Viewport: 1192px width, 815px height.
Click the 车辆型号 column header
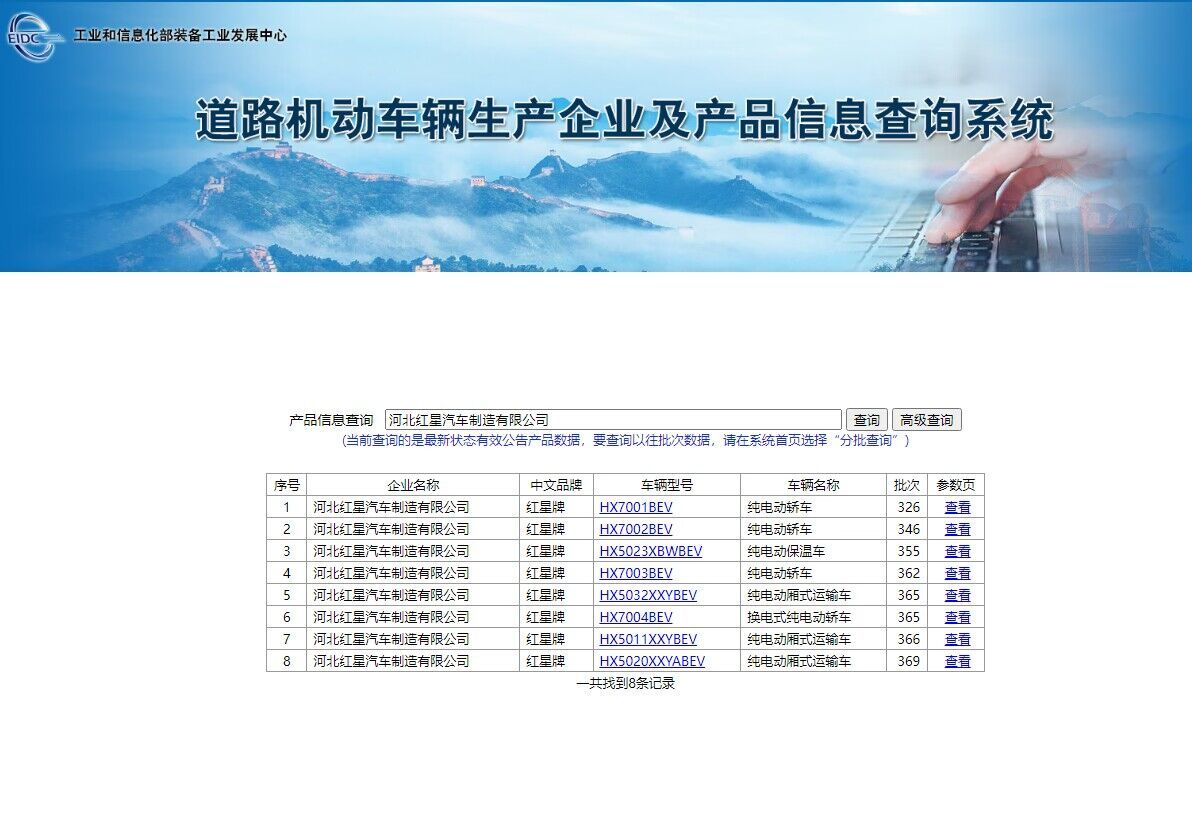point(667,485)
